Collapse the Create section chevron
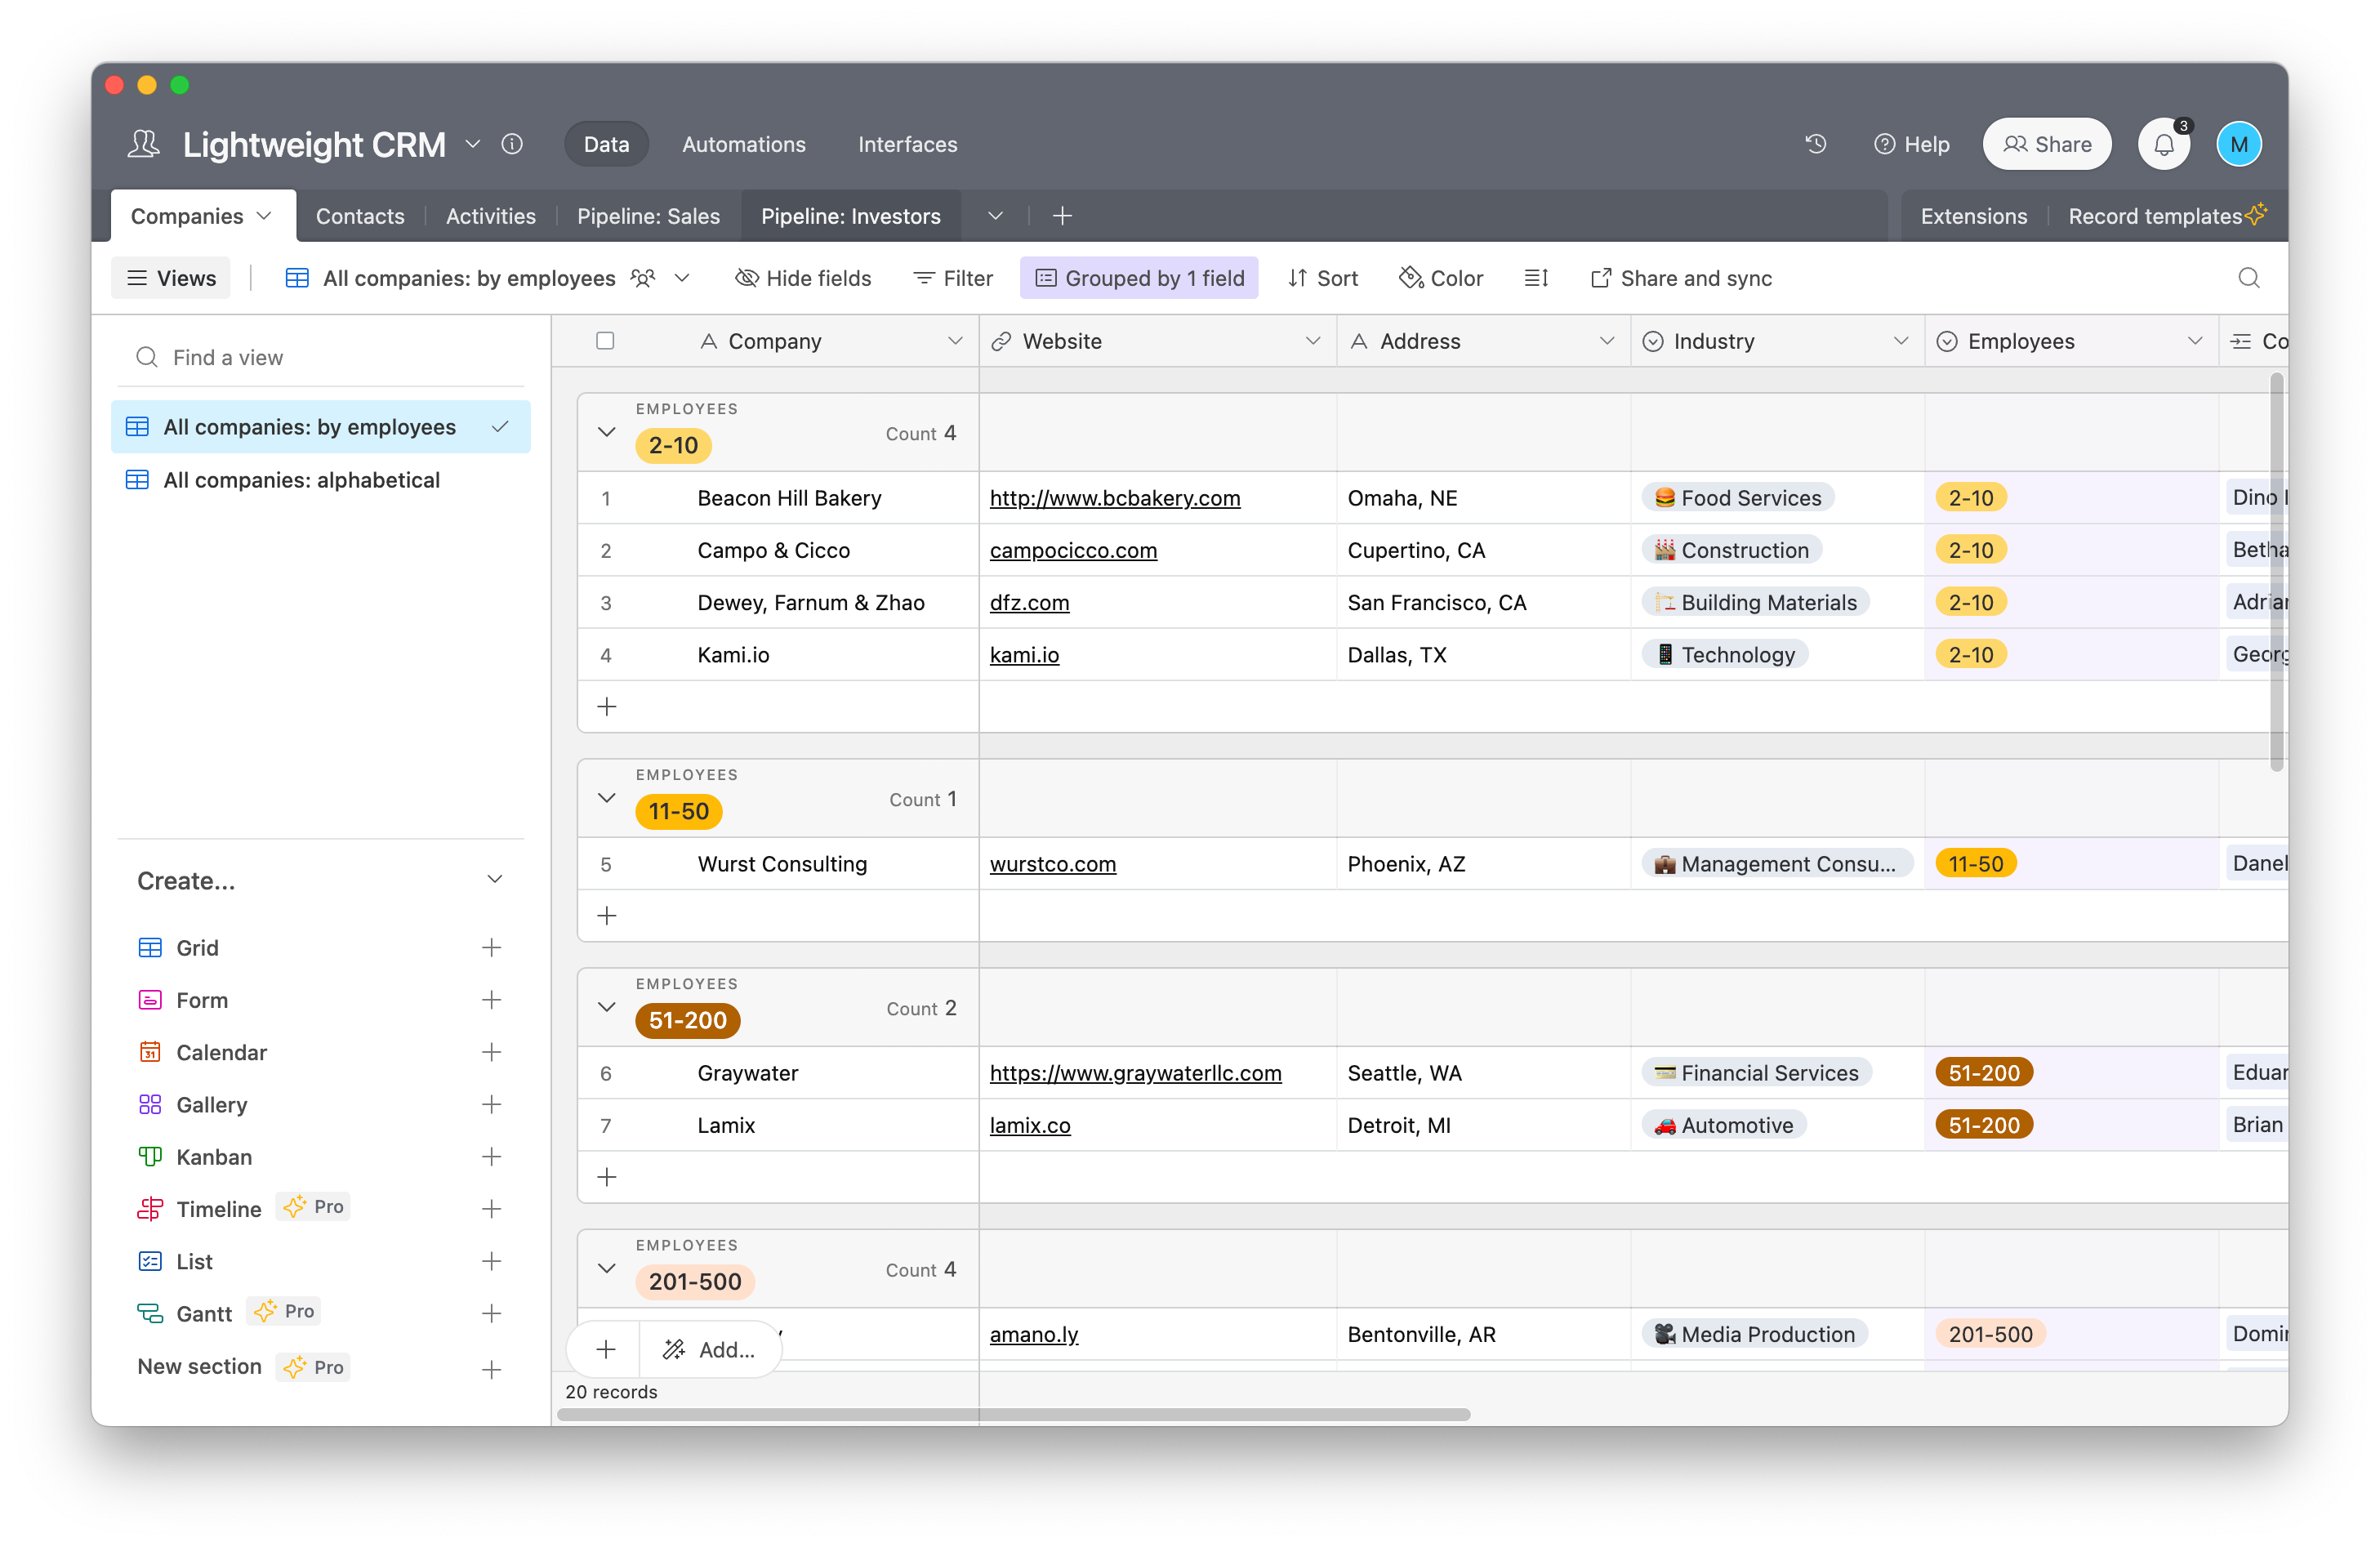This screenshot has width=2380, height=1547. click(x=494, y=880)
